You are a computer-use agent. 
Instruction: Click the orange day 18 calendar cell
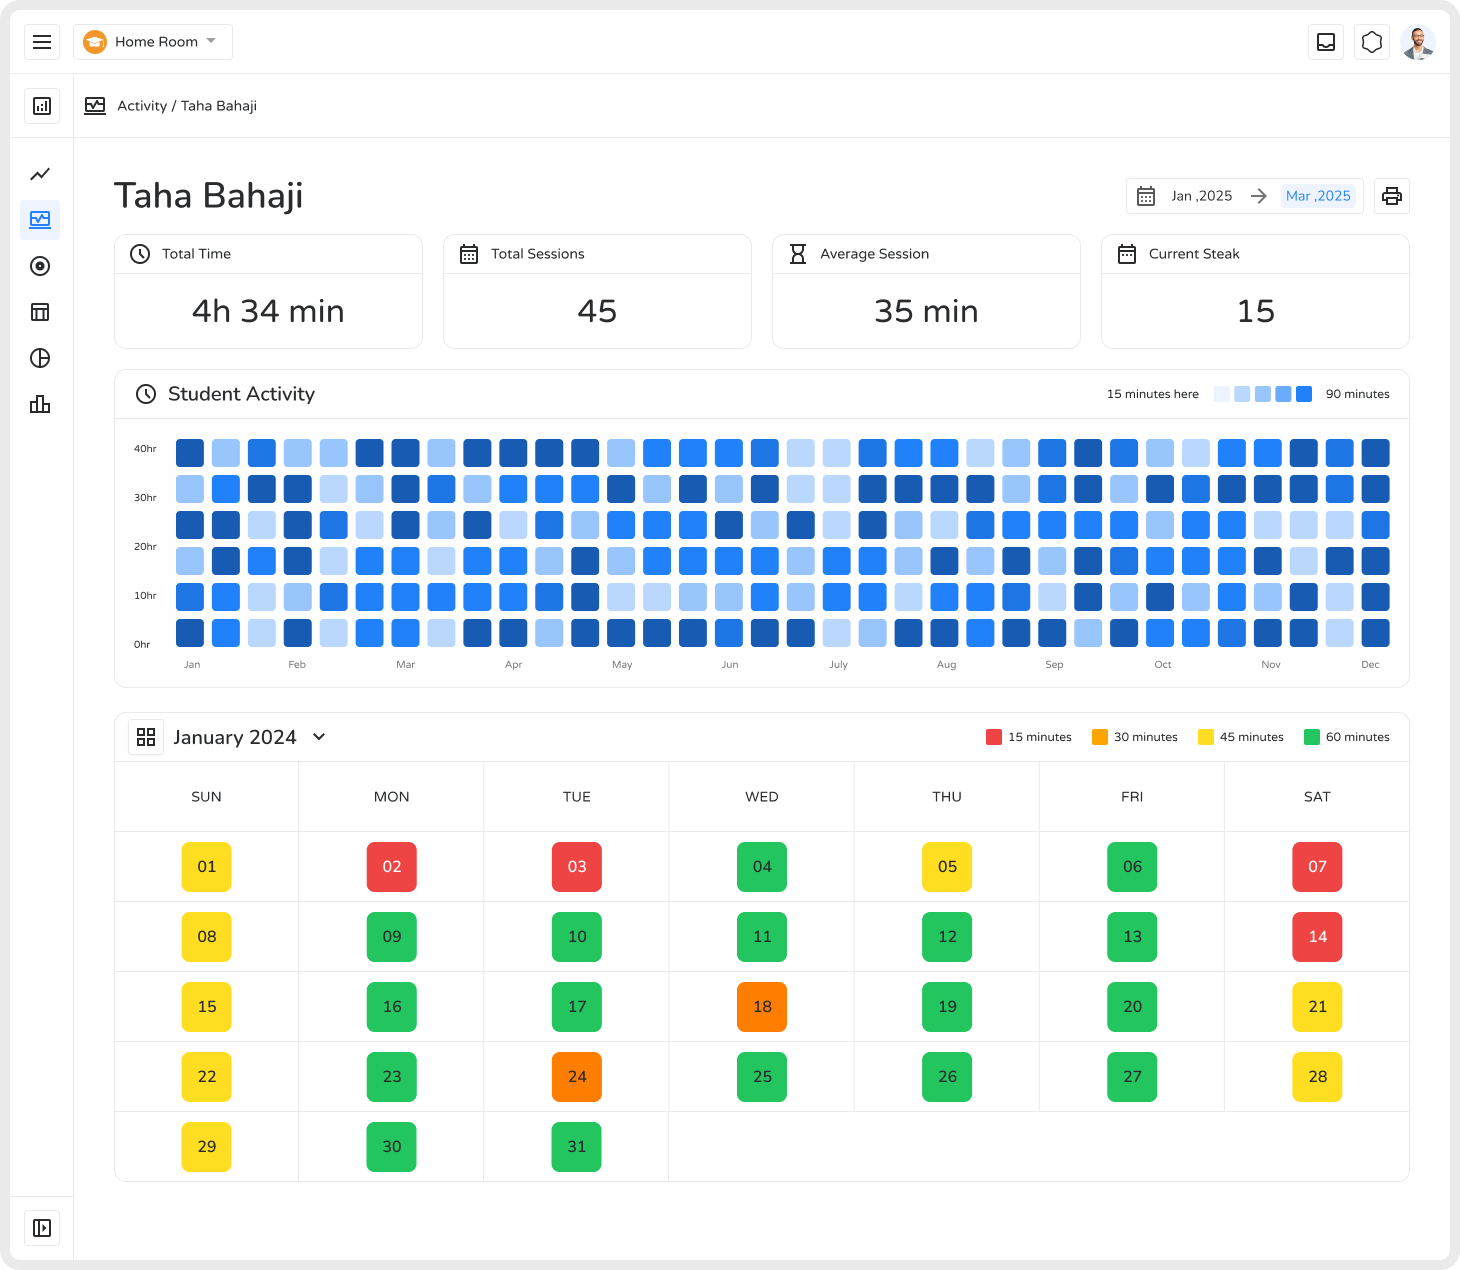pos(762,1007)
